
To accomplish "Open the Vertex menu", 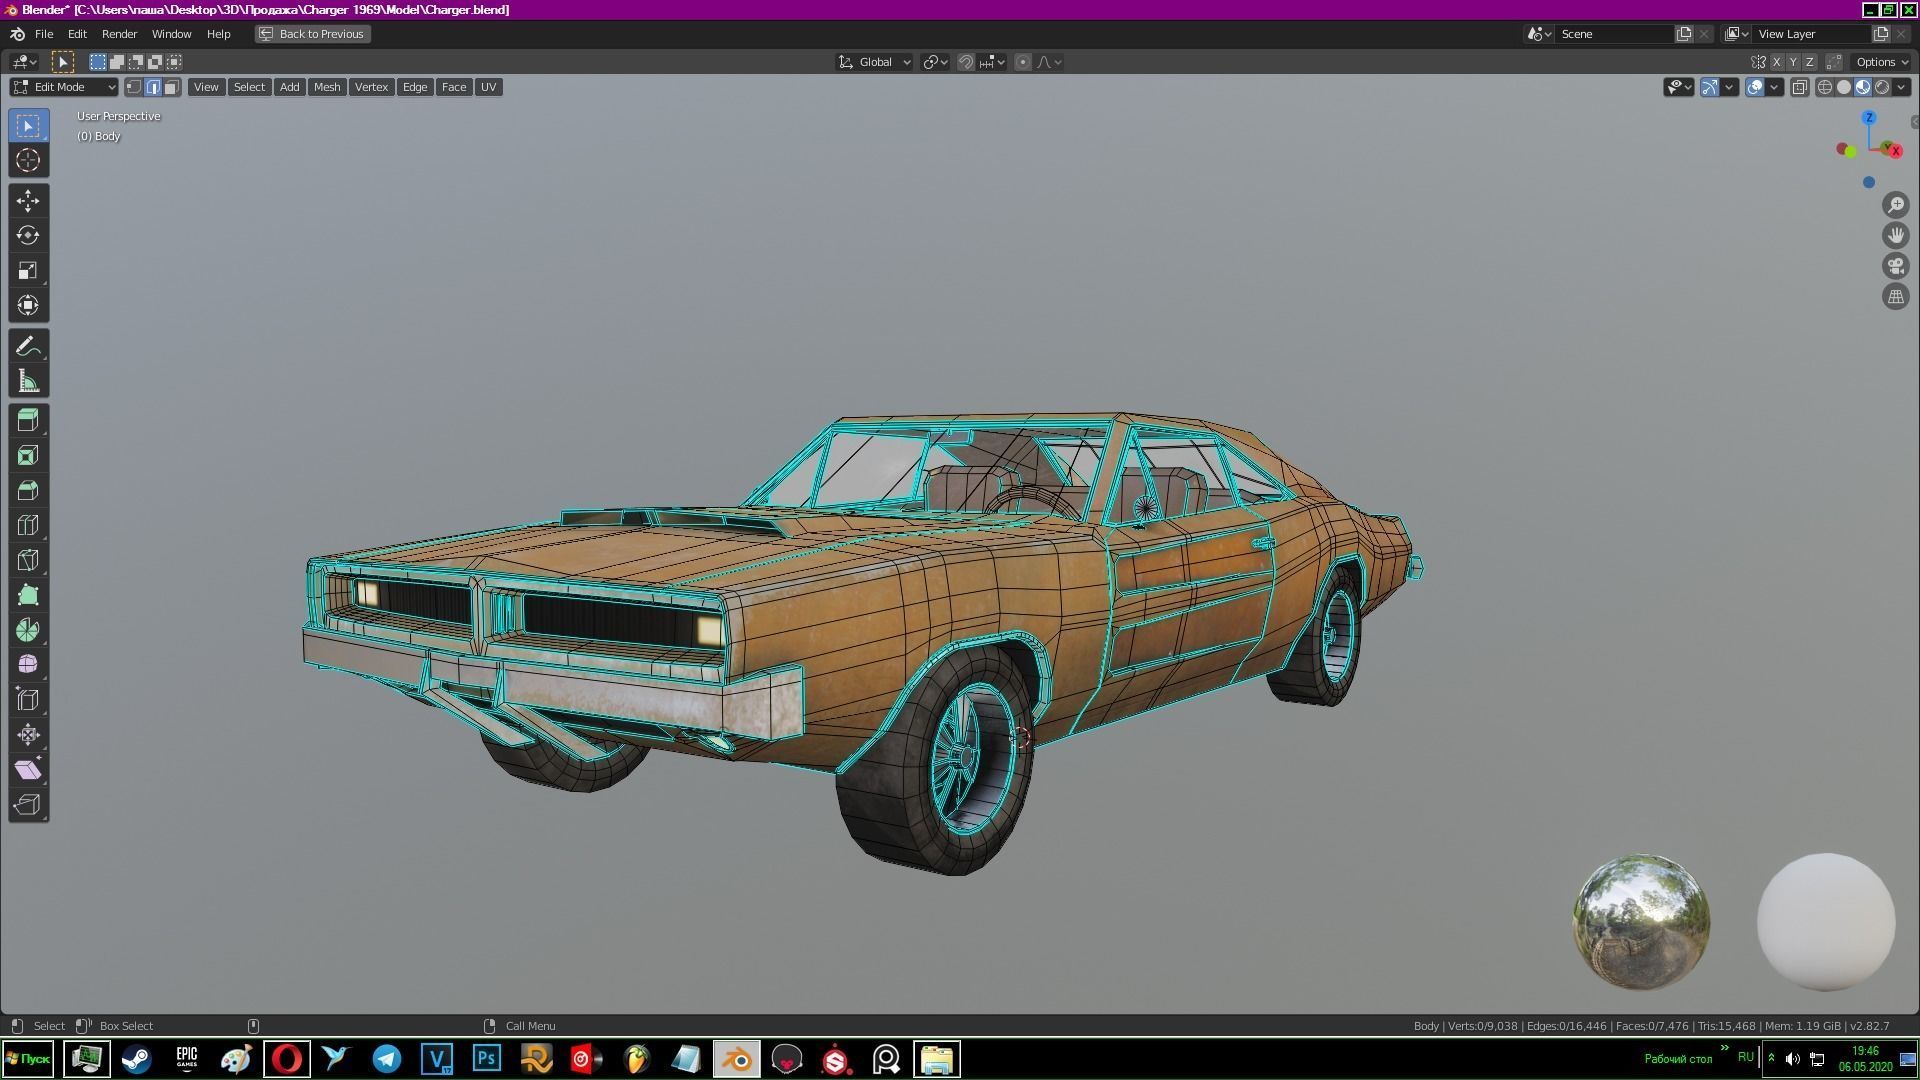I will click(x=371, y=87).
